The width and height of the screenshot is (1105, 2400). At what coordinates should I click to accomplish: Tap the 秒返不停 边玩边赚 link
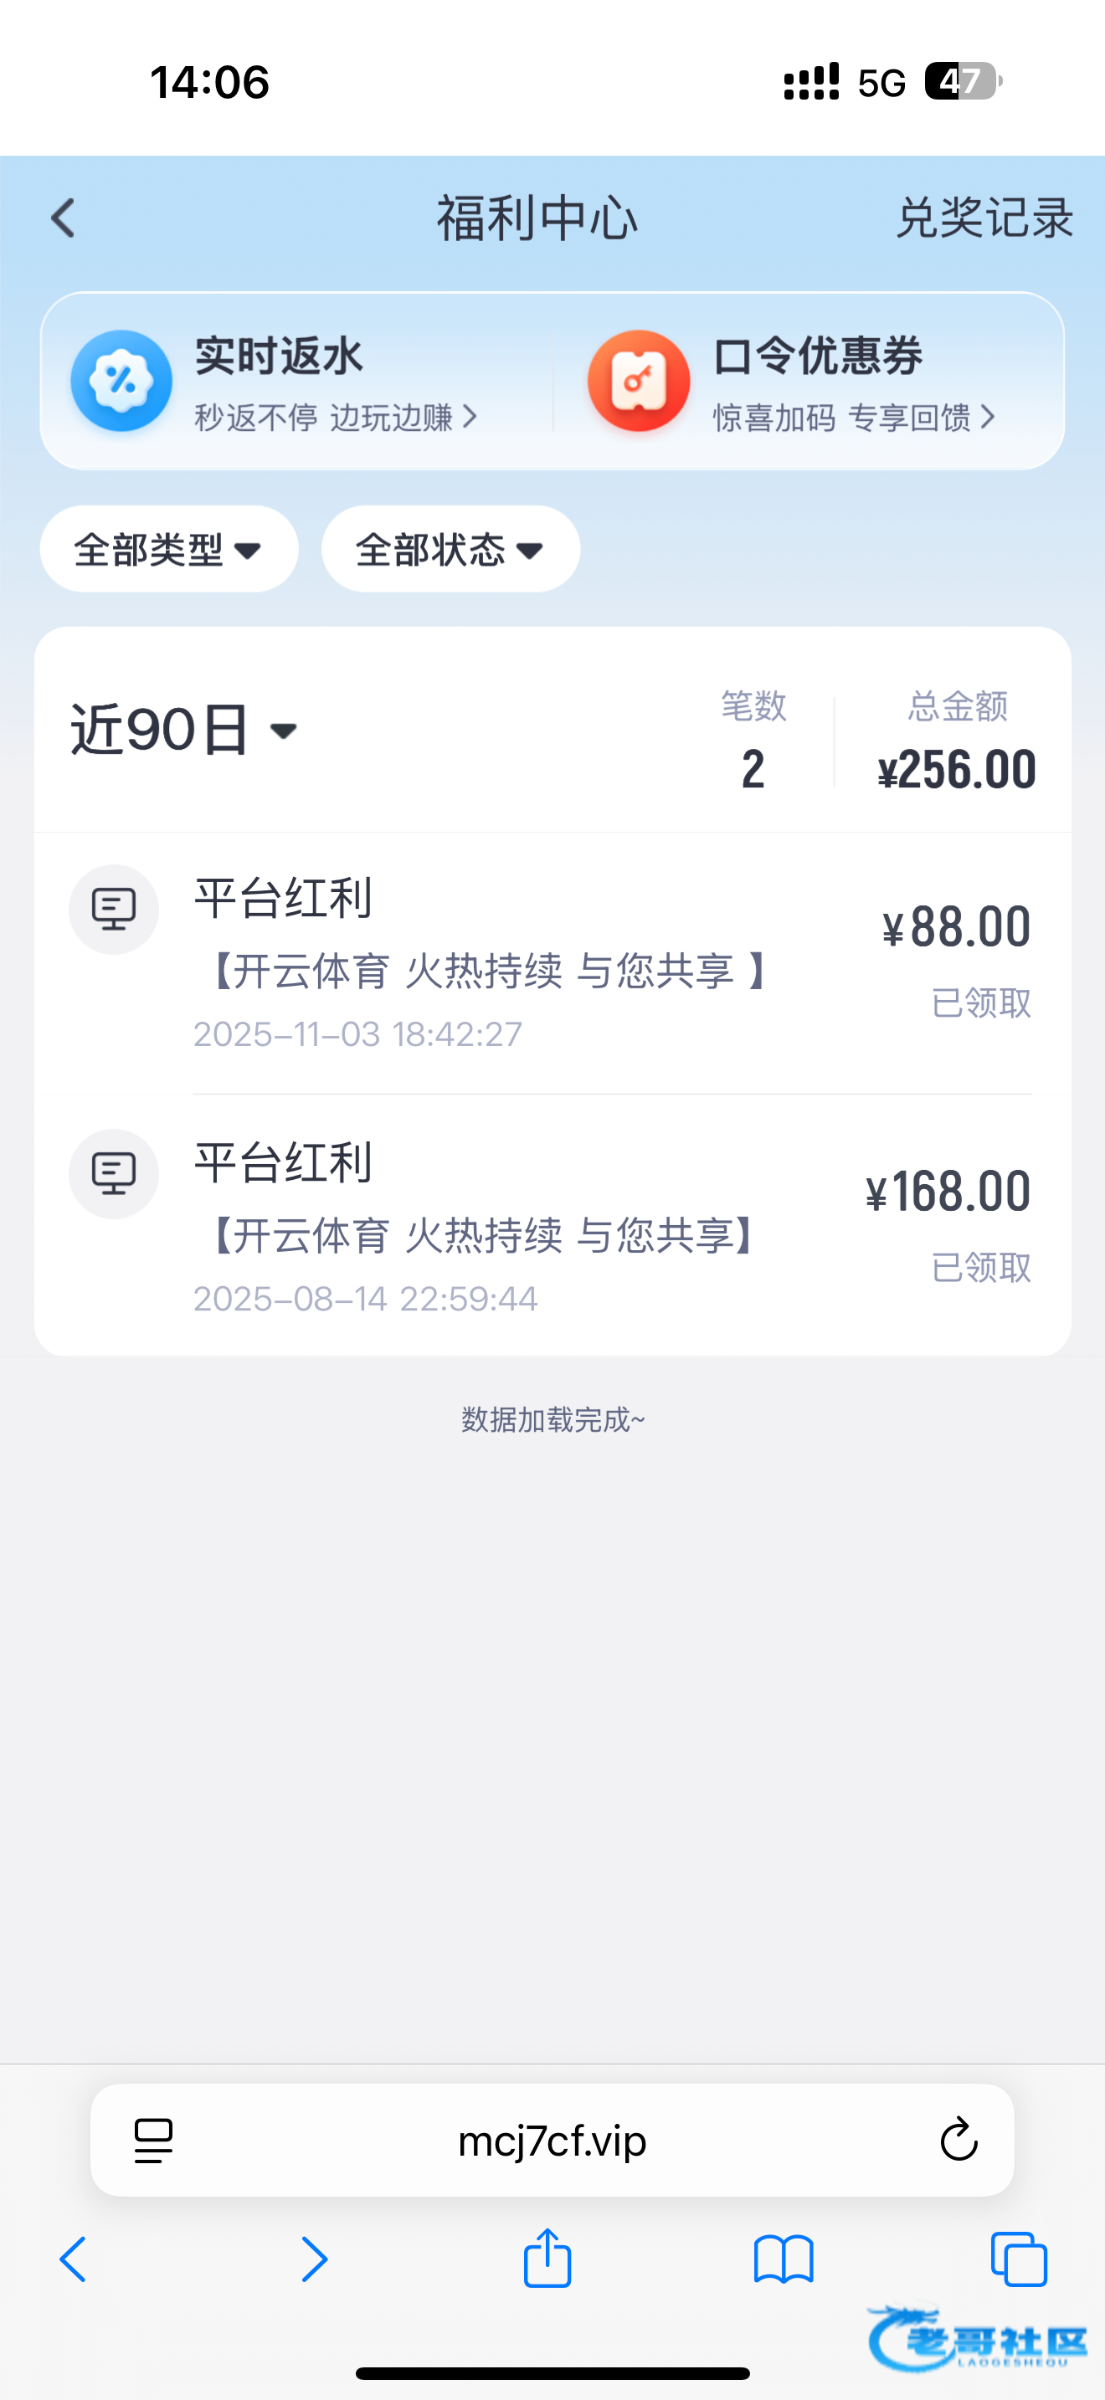(335, 418)
